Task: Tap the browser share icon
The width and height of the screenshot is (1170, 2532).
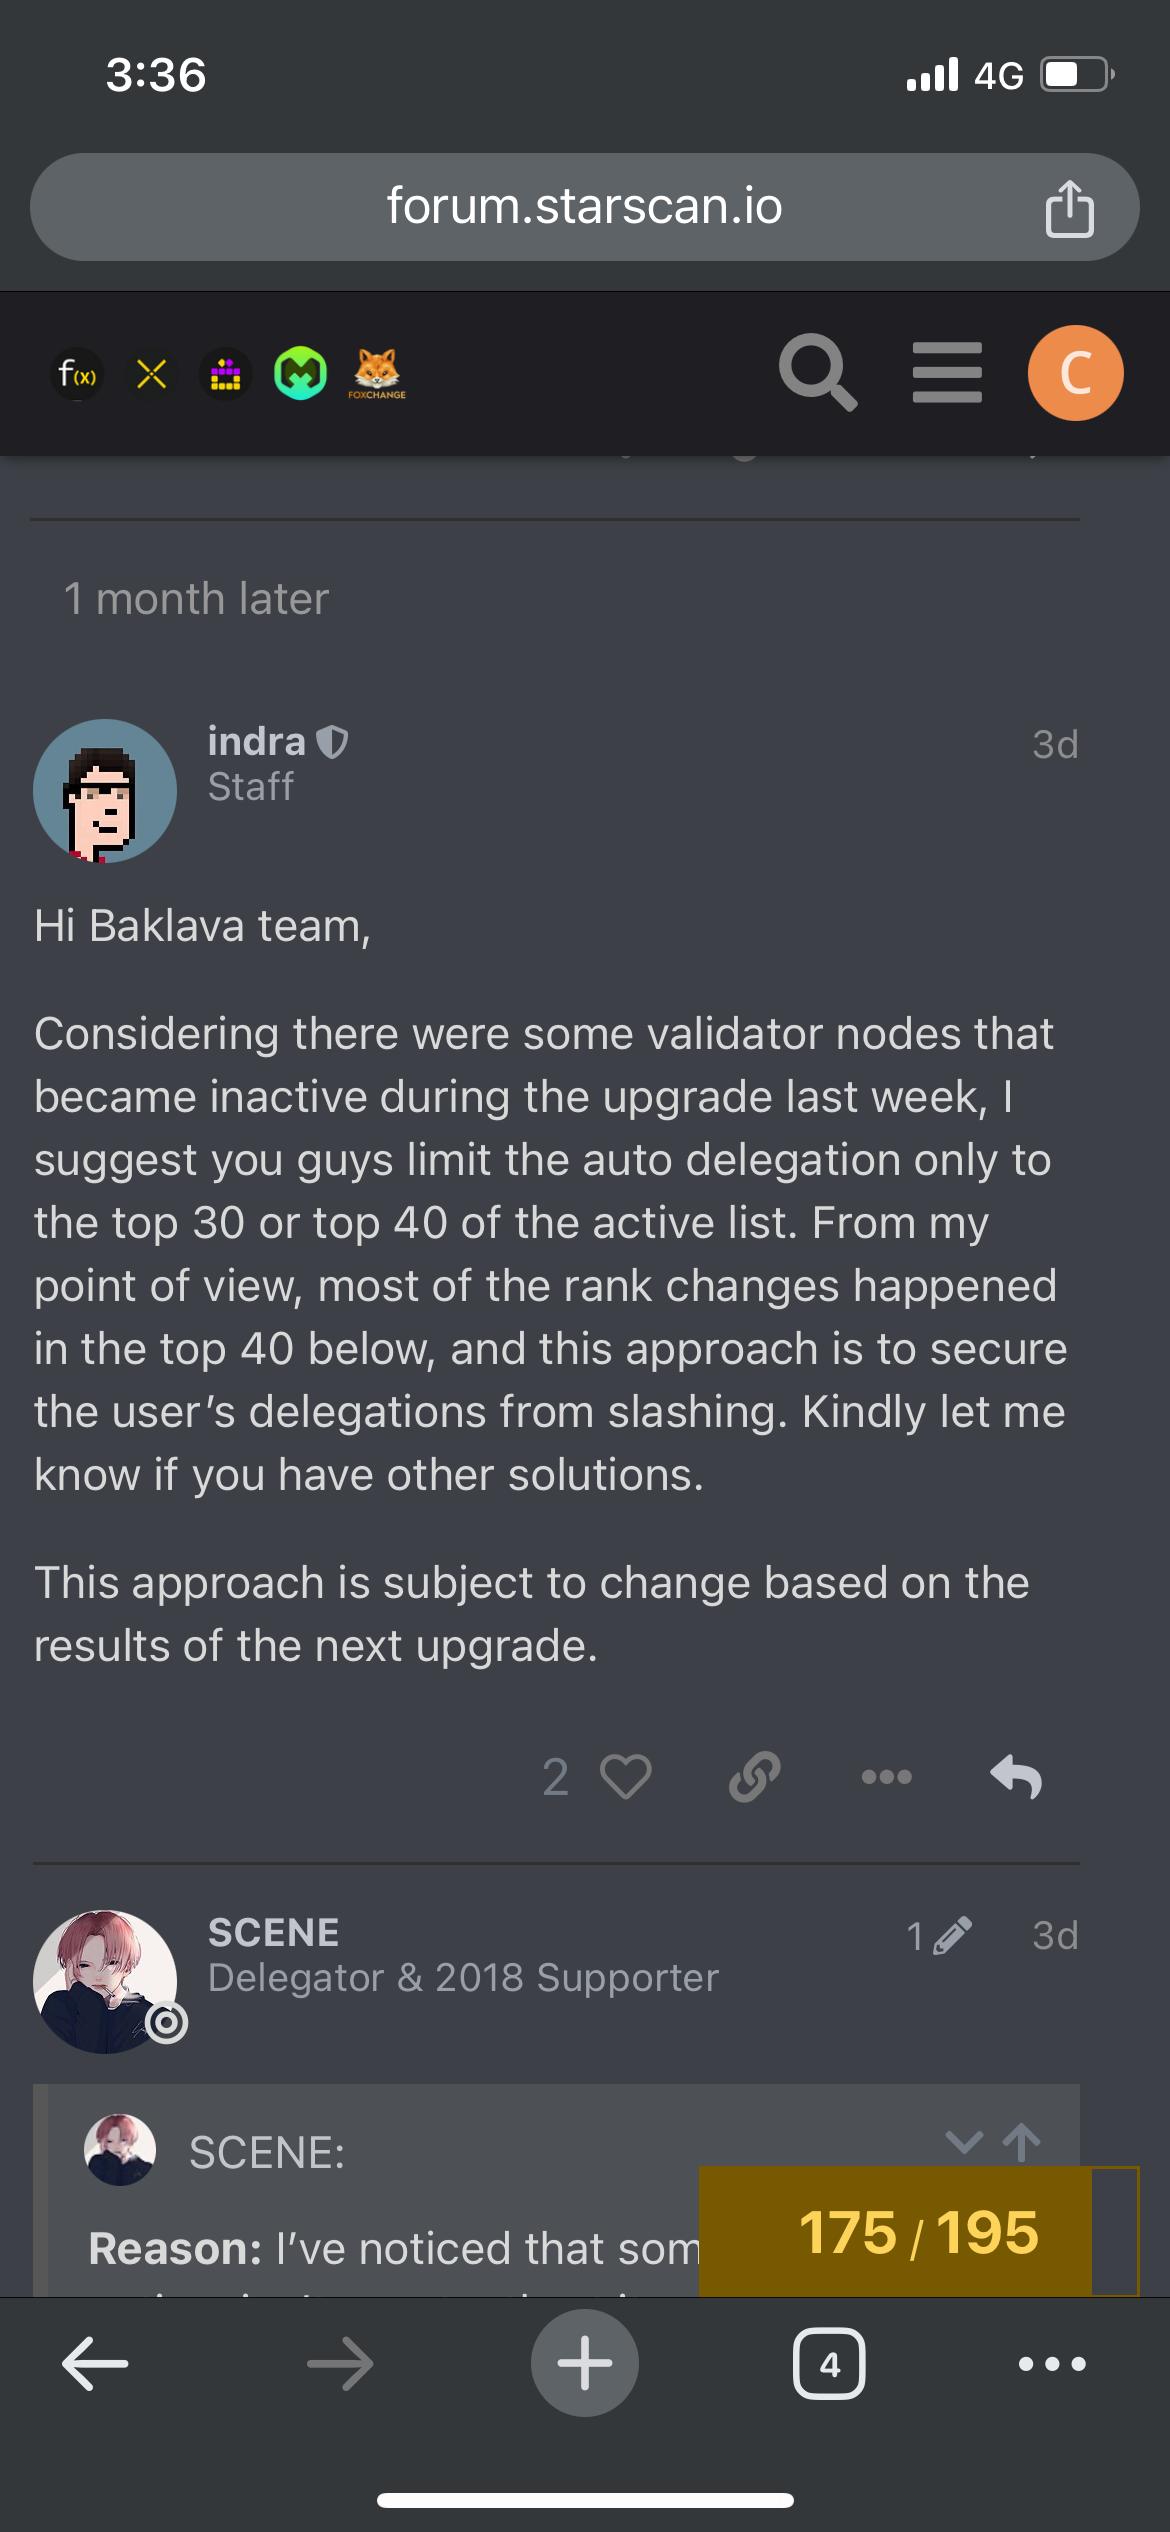Action: pyautogui.click(x=1069, y=208)
